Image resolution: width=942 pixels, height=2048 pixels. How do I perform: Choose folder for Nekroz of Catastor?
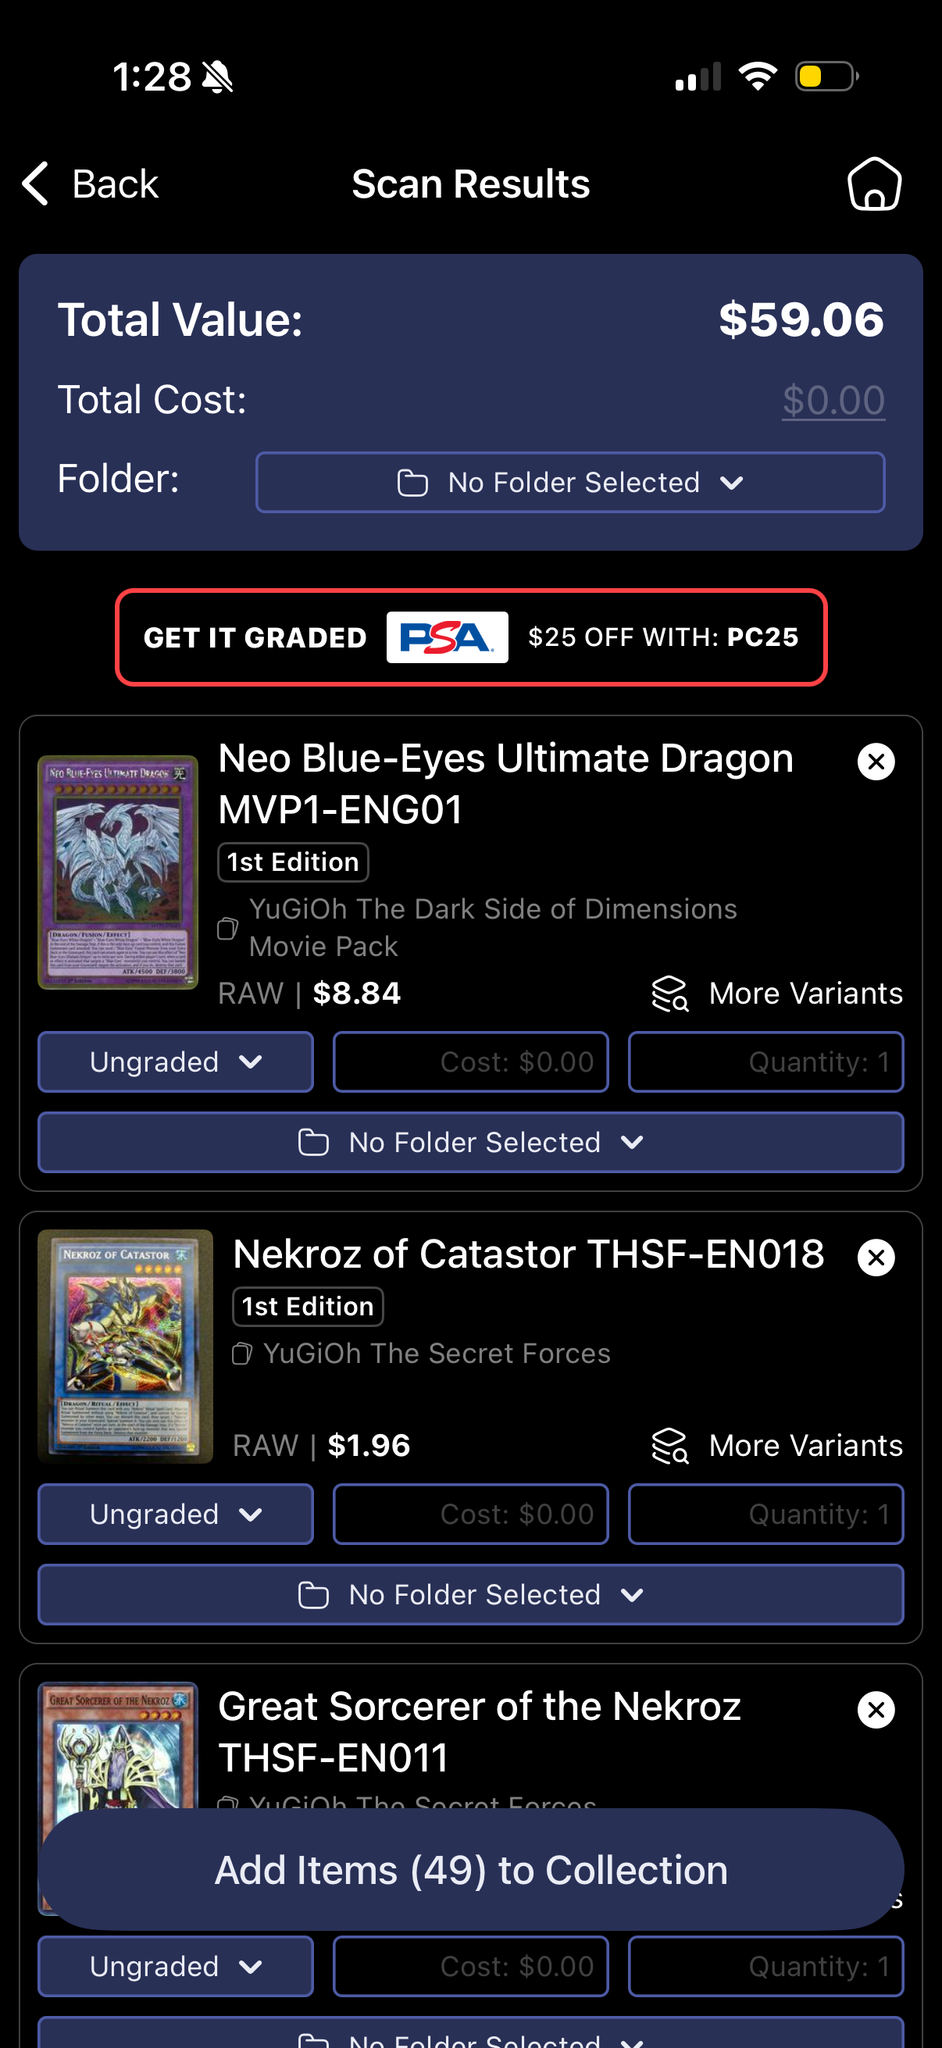point(471,1595)
